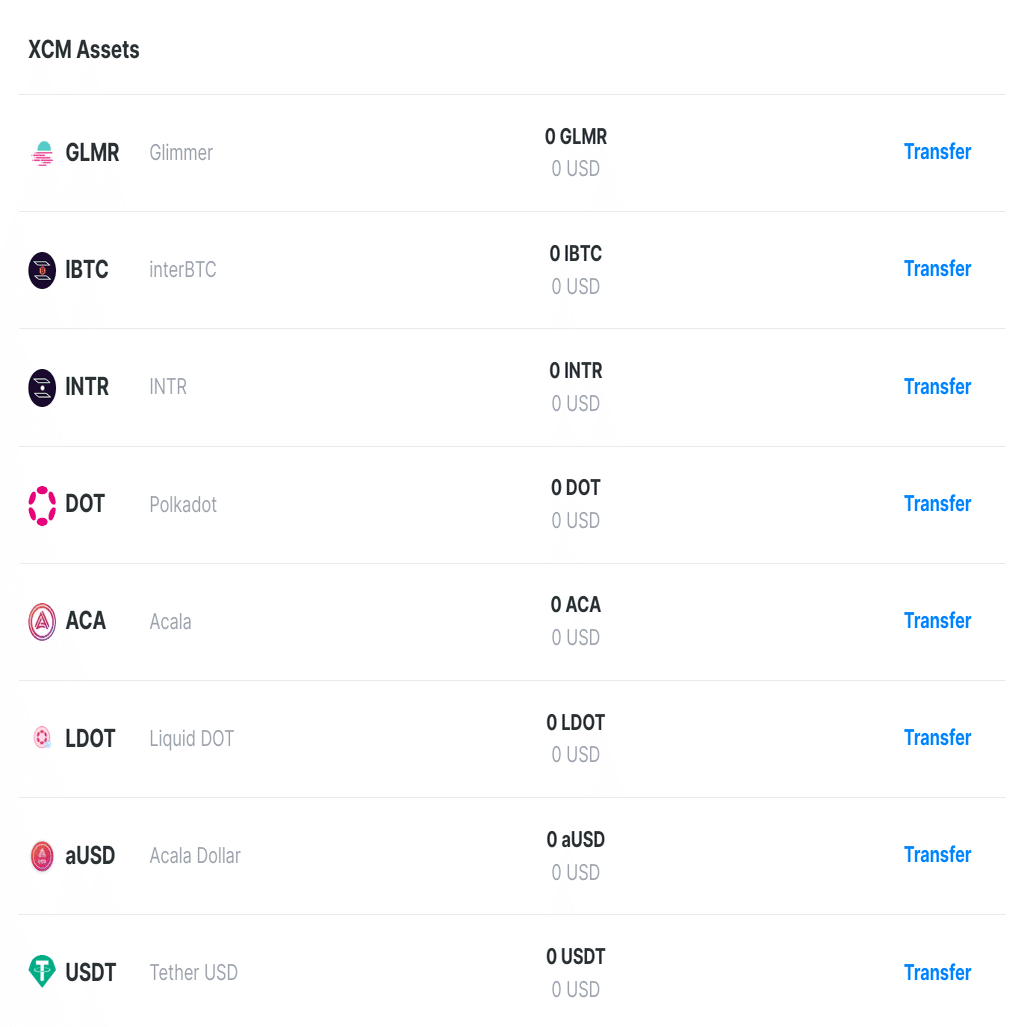Transfer aUSD Acala Dollar
1027x1027 pixels.
click(937, 855)
